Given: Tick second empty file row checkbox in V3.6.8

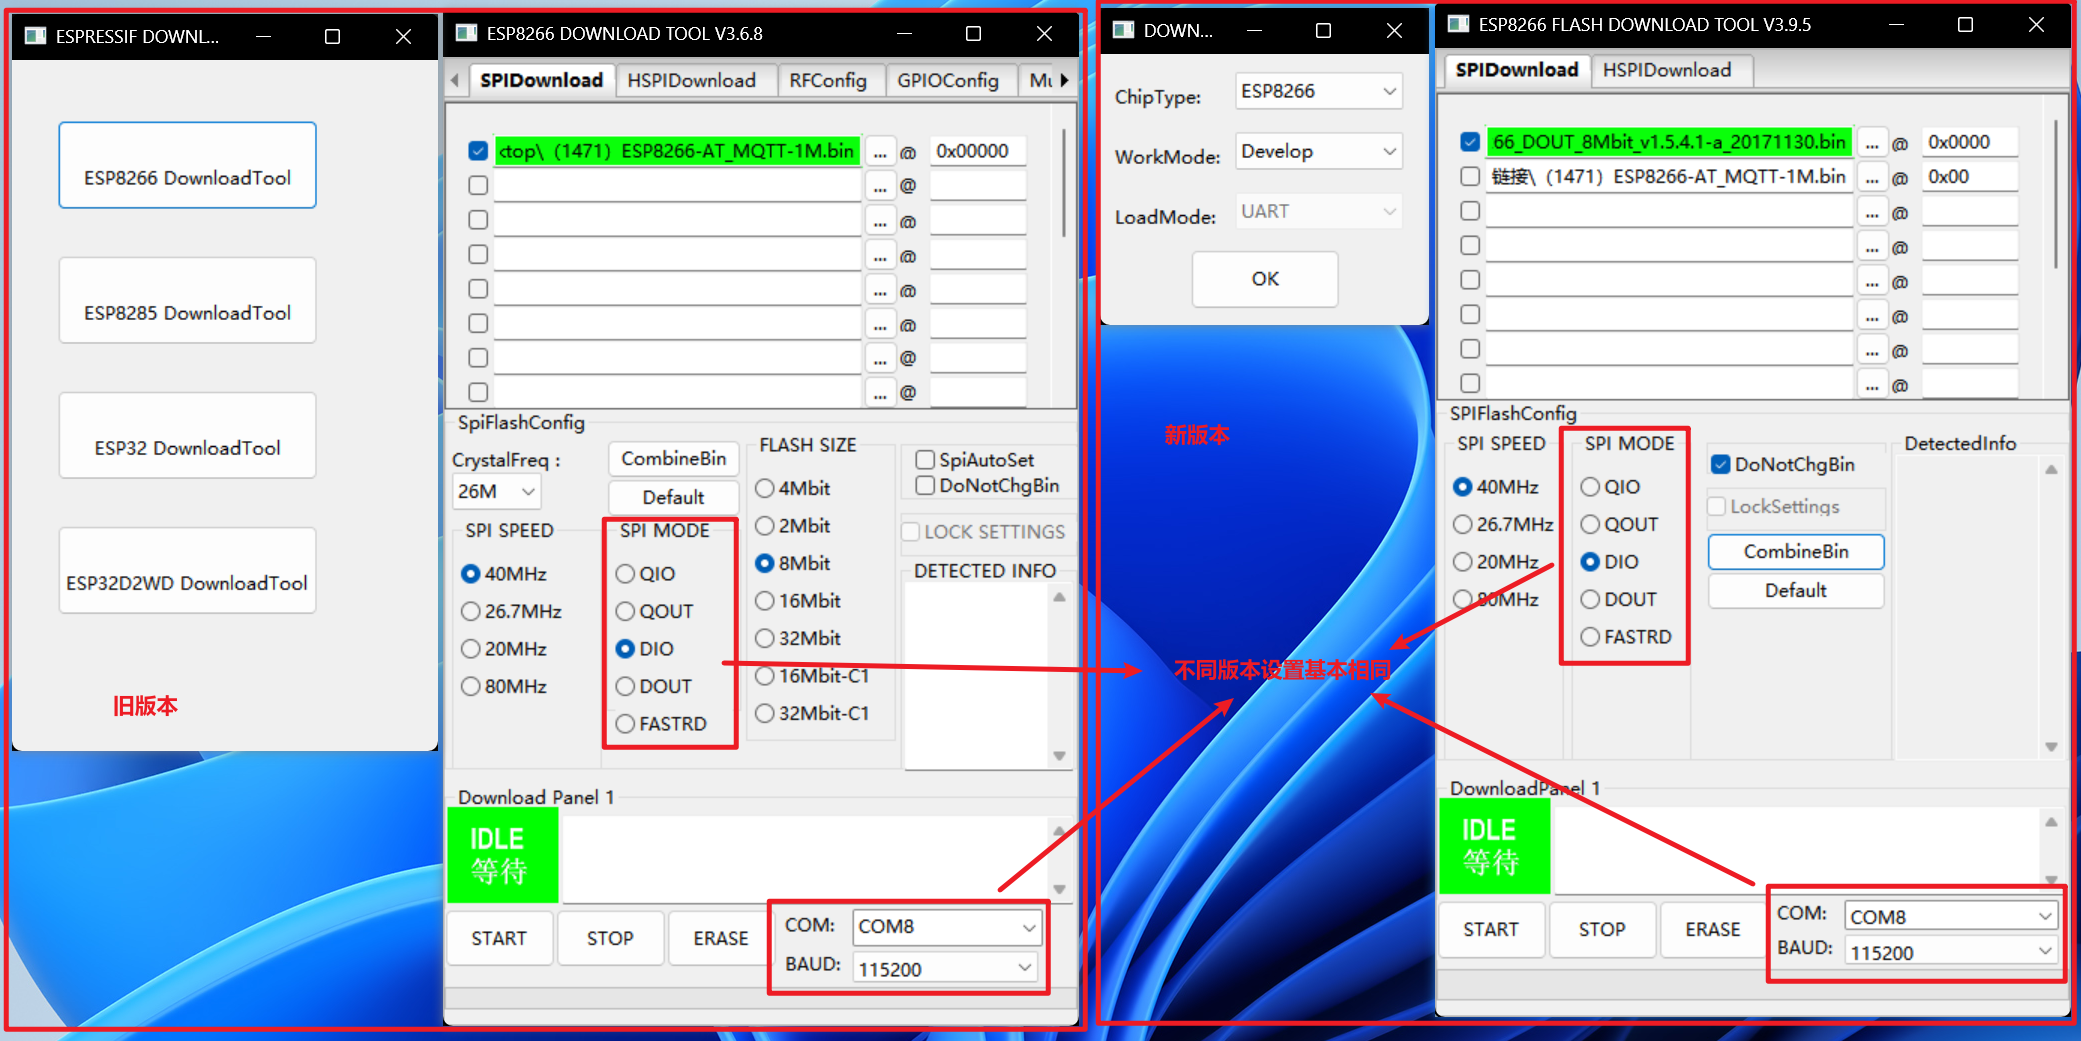Looking at the screenshot, I should (478, 220).
